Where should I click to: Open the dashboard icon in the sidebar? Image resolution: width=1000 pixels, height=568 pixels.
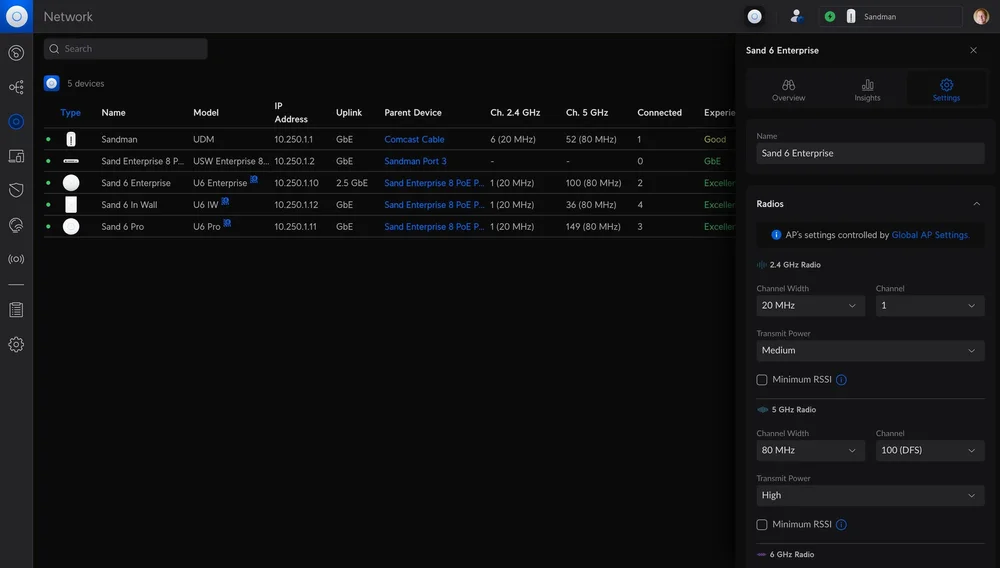click(x=16, y=53)
